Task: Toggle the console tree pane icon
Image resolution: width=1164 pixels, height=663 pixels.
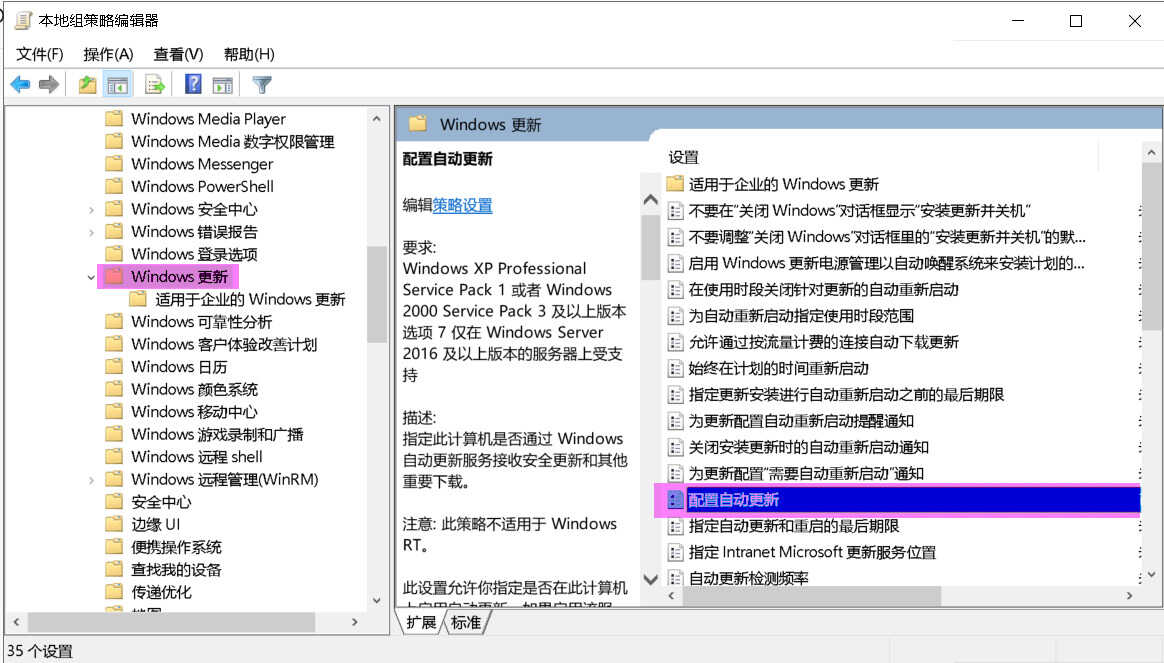Action: [x=117, y=85]
